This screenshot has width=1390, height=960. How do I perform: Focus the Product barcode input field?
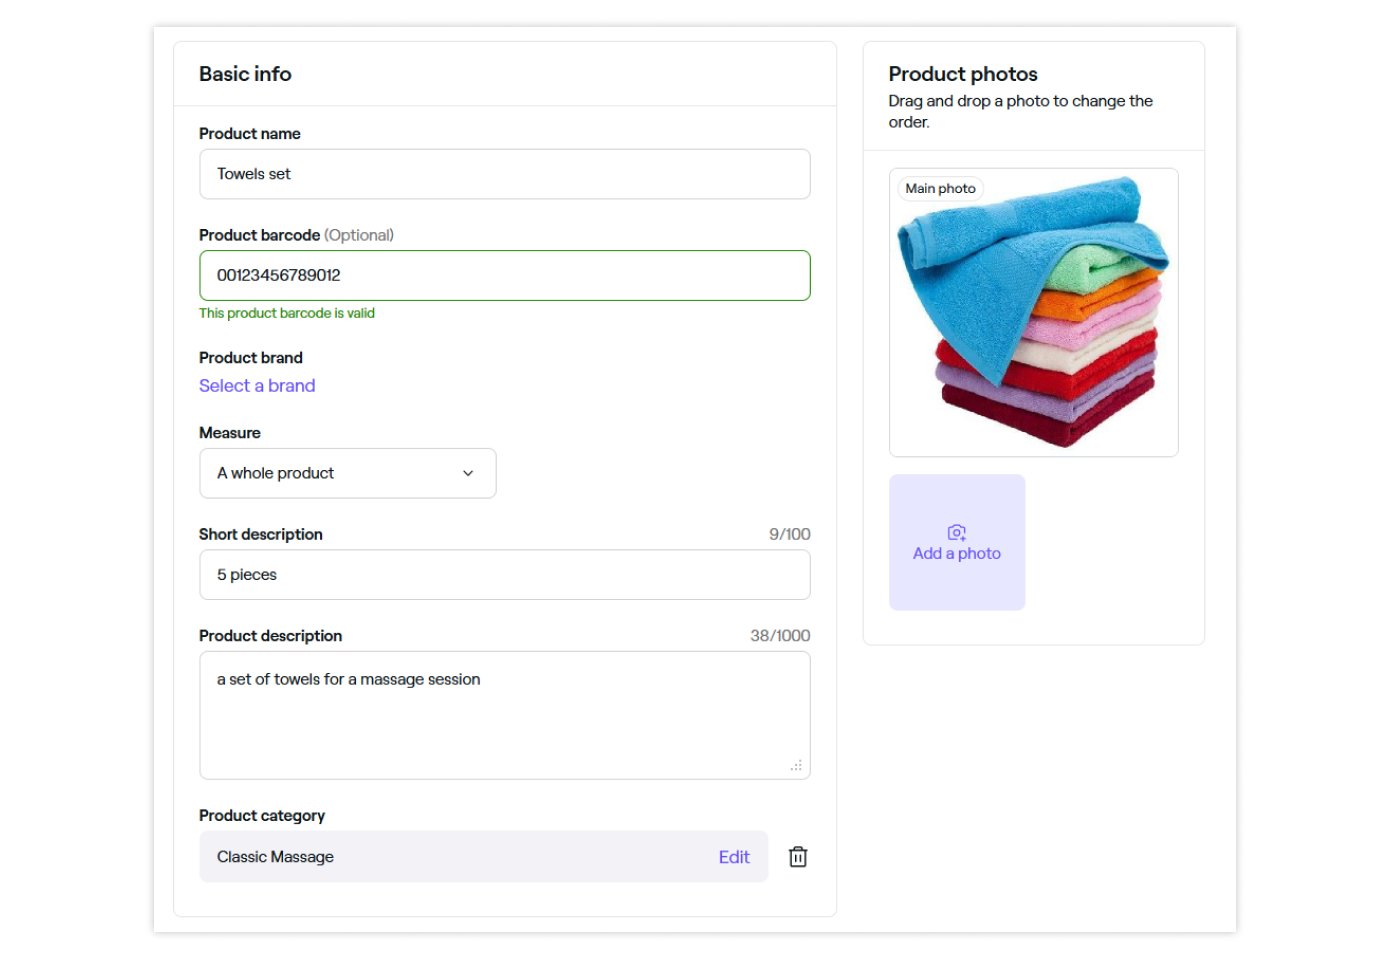505,276
